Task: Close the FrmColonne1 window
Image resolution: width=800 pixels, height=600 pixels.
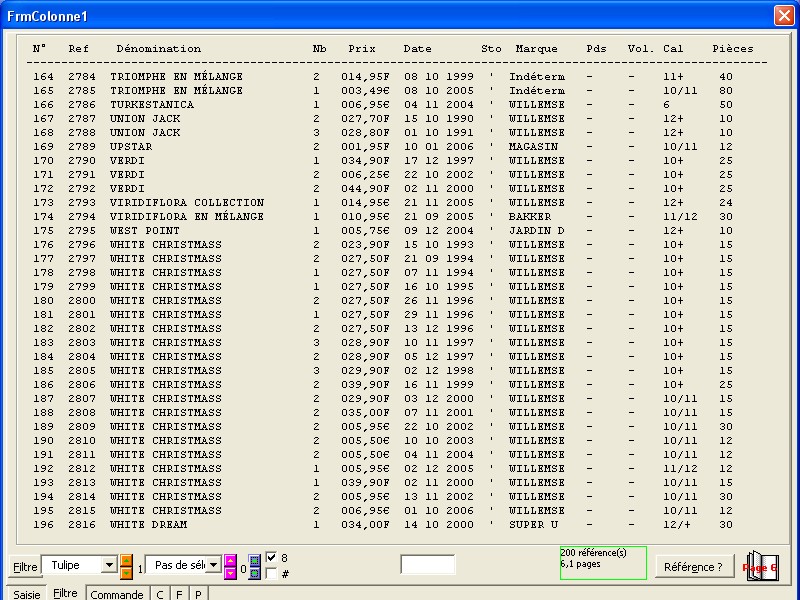Action: click(783, 15)
